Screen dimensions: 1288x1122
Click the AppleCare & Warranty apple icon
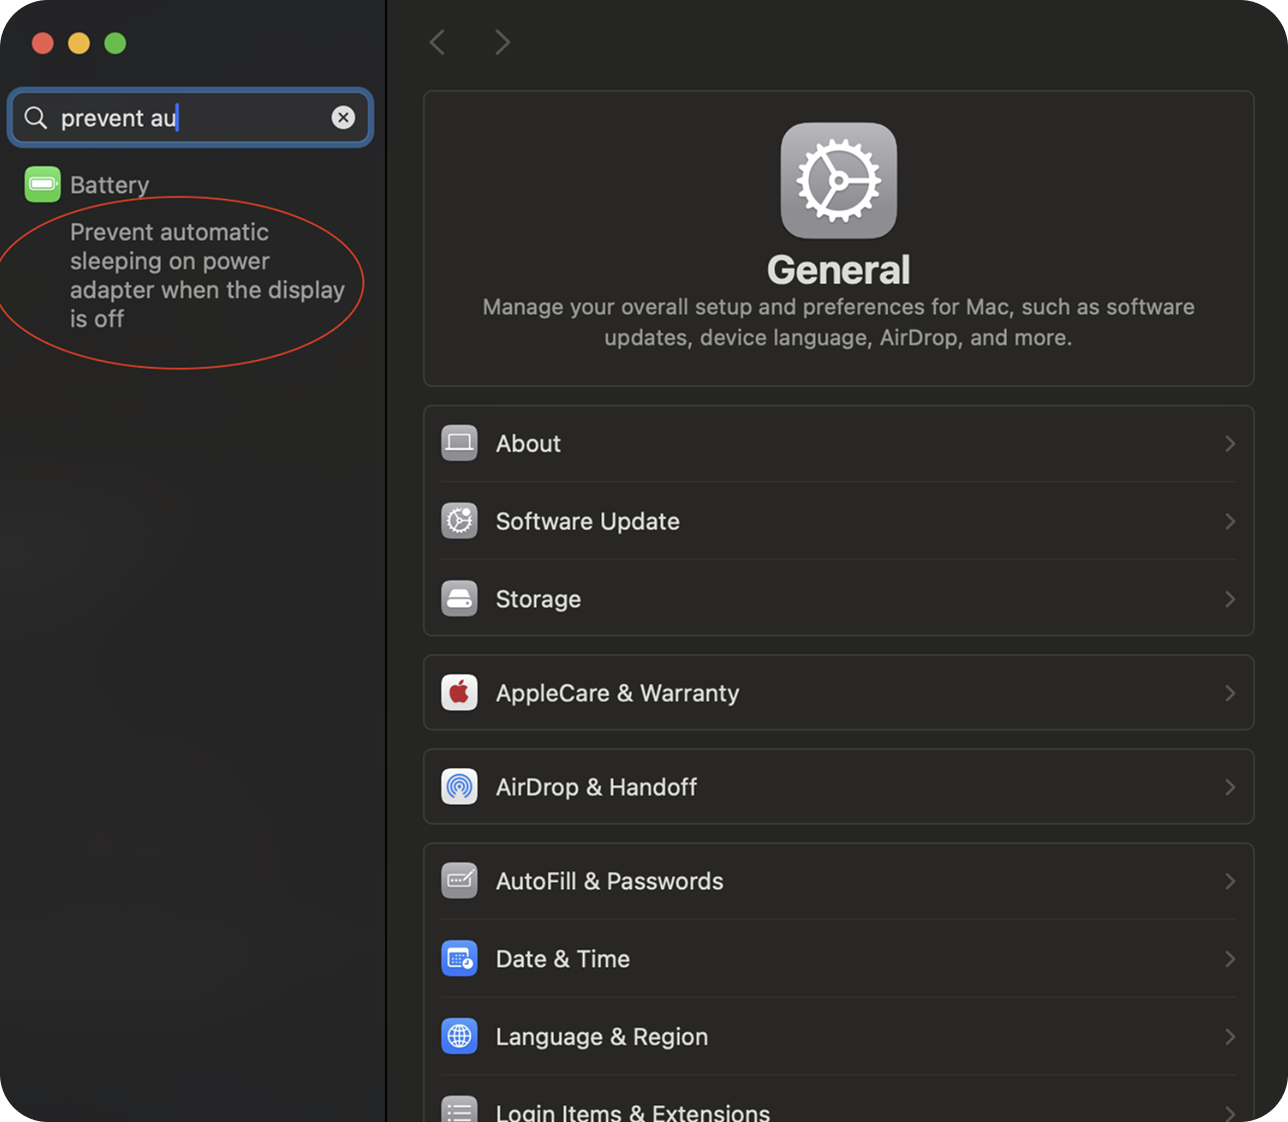coord(460,693)
